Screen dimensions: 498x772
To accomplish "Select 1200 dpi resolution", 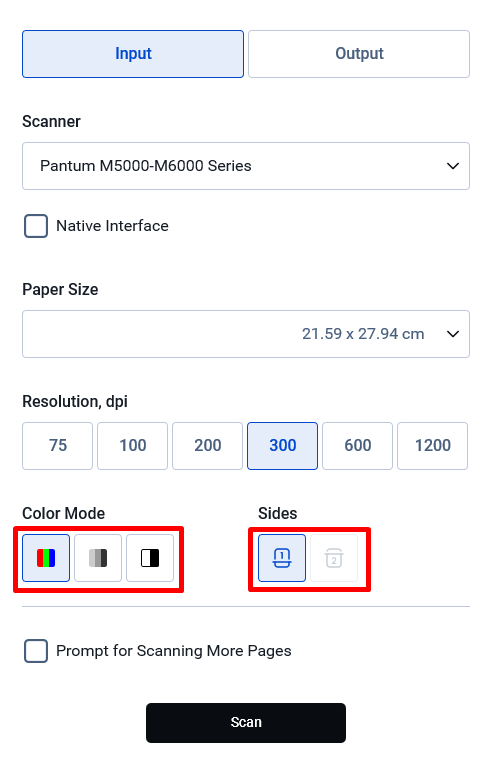I will coord(432,446).
